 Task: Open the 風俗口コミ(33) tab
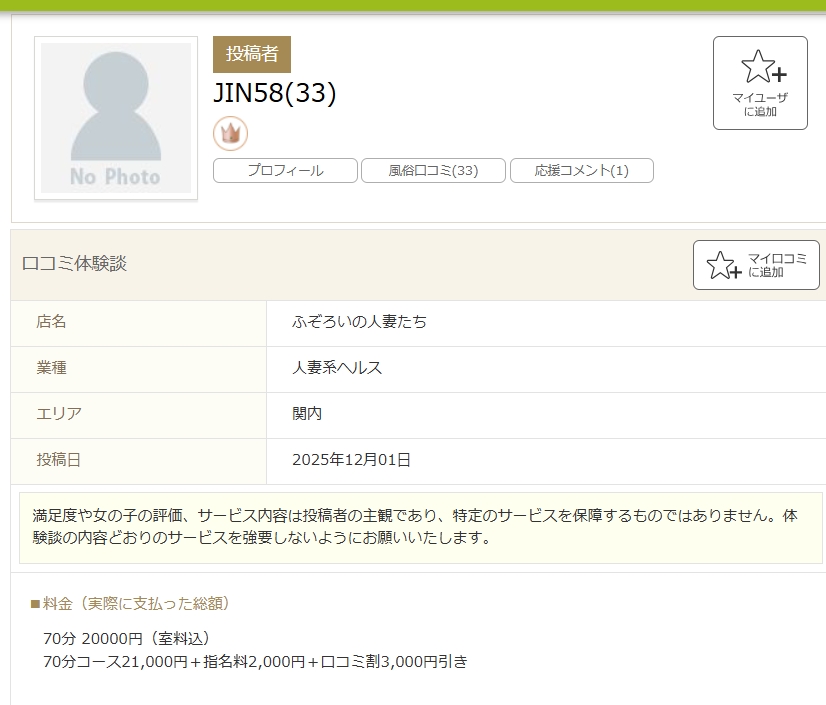click(433, 171)
